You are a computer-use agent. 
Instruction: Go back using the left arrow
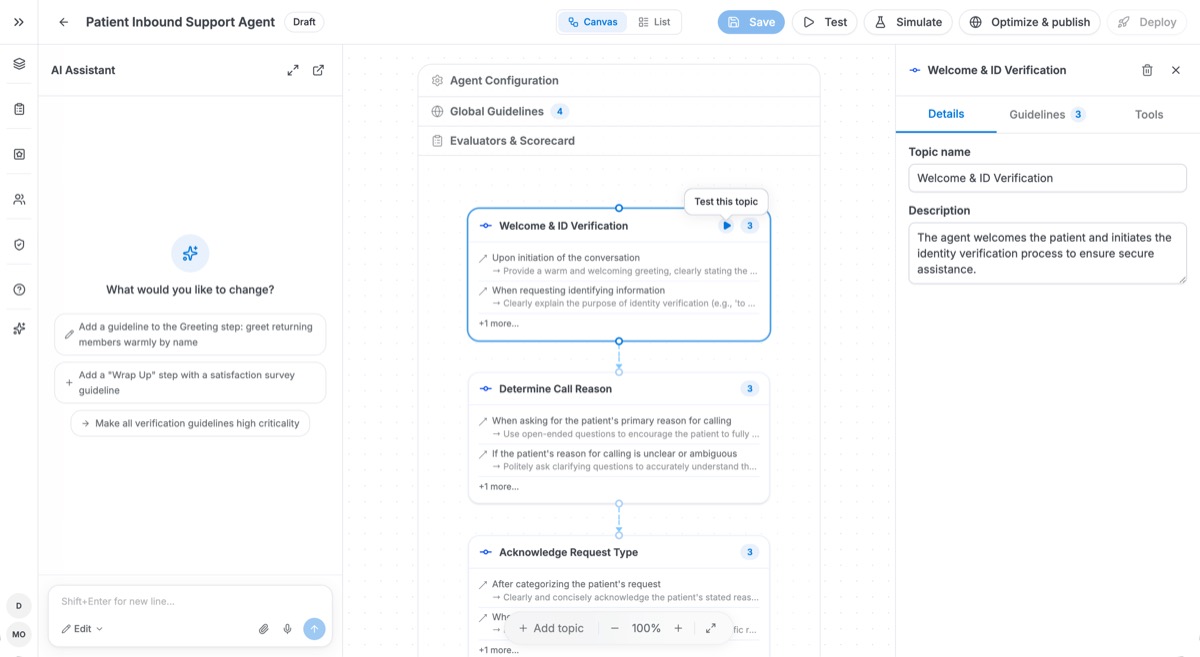coord(64,22)
